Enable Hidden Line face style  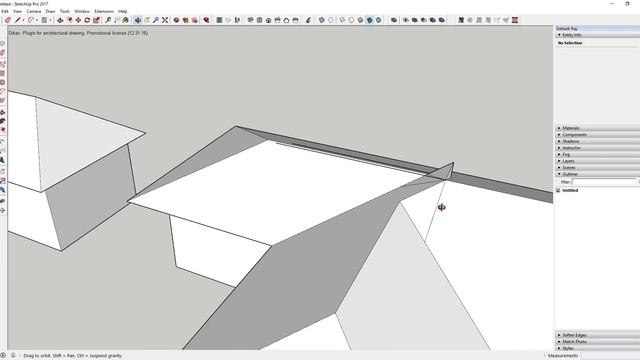(351, 20)
